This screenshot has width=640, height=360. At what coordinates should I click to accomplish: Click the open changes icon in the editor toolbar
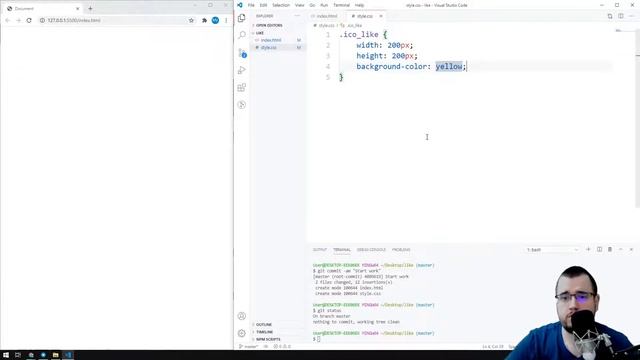point(610,16)
